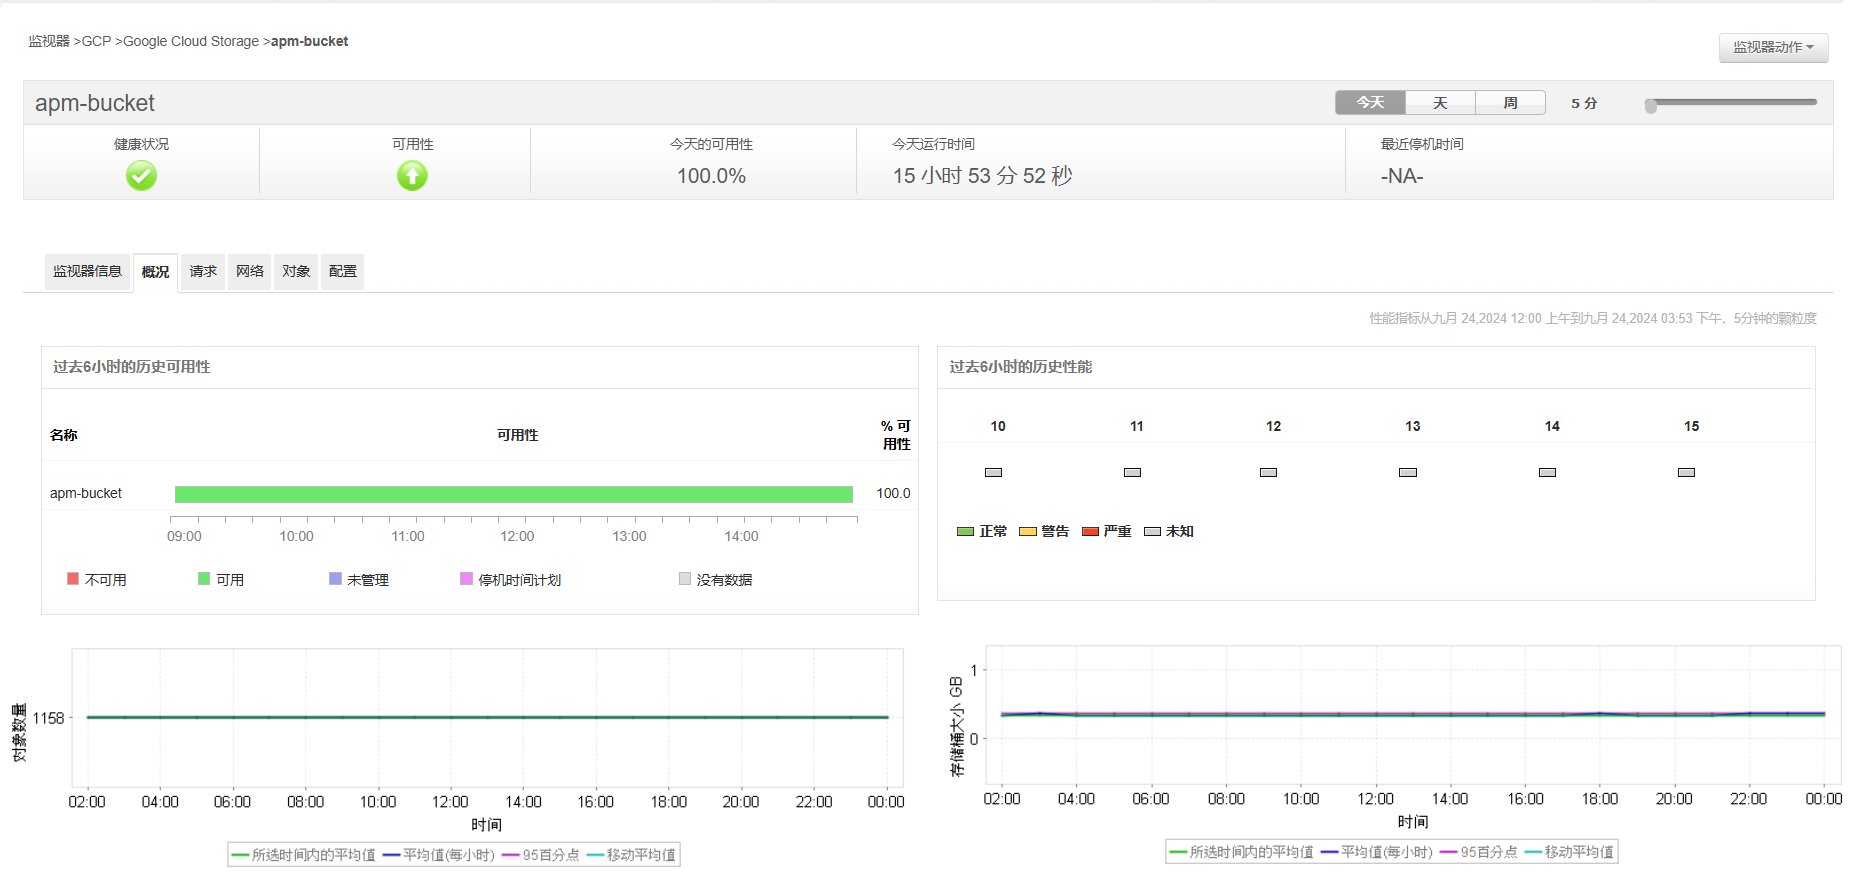
Task: Click hour 11 performance status box
Action: [x=1132, y=472]
